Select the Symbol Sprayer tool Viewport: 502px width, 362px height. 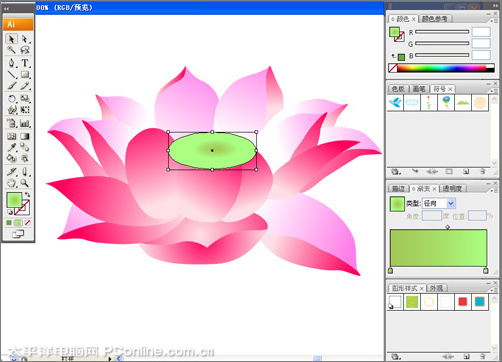(x=11, y=123)
